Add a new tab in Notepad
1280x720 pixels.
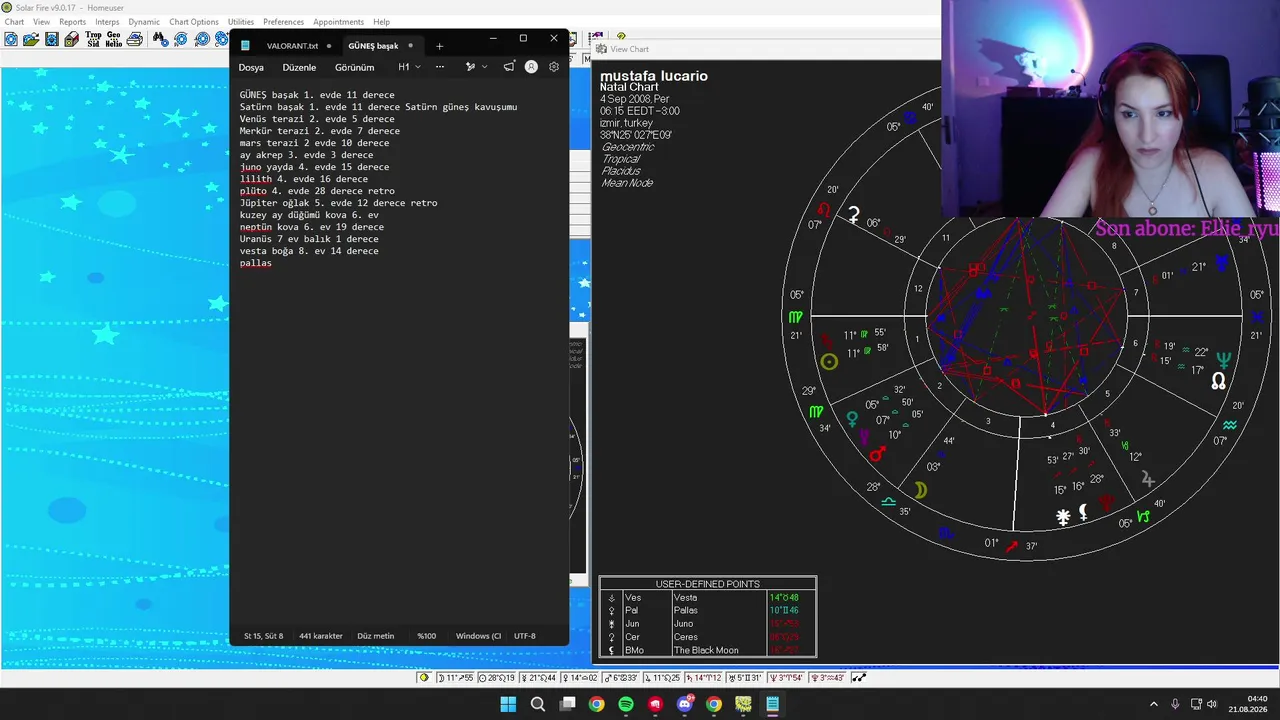(439, 46)
